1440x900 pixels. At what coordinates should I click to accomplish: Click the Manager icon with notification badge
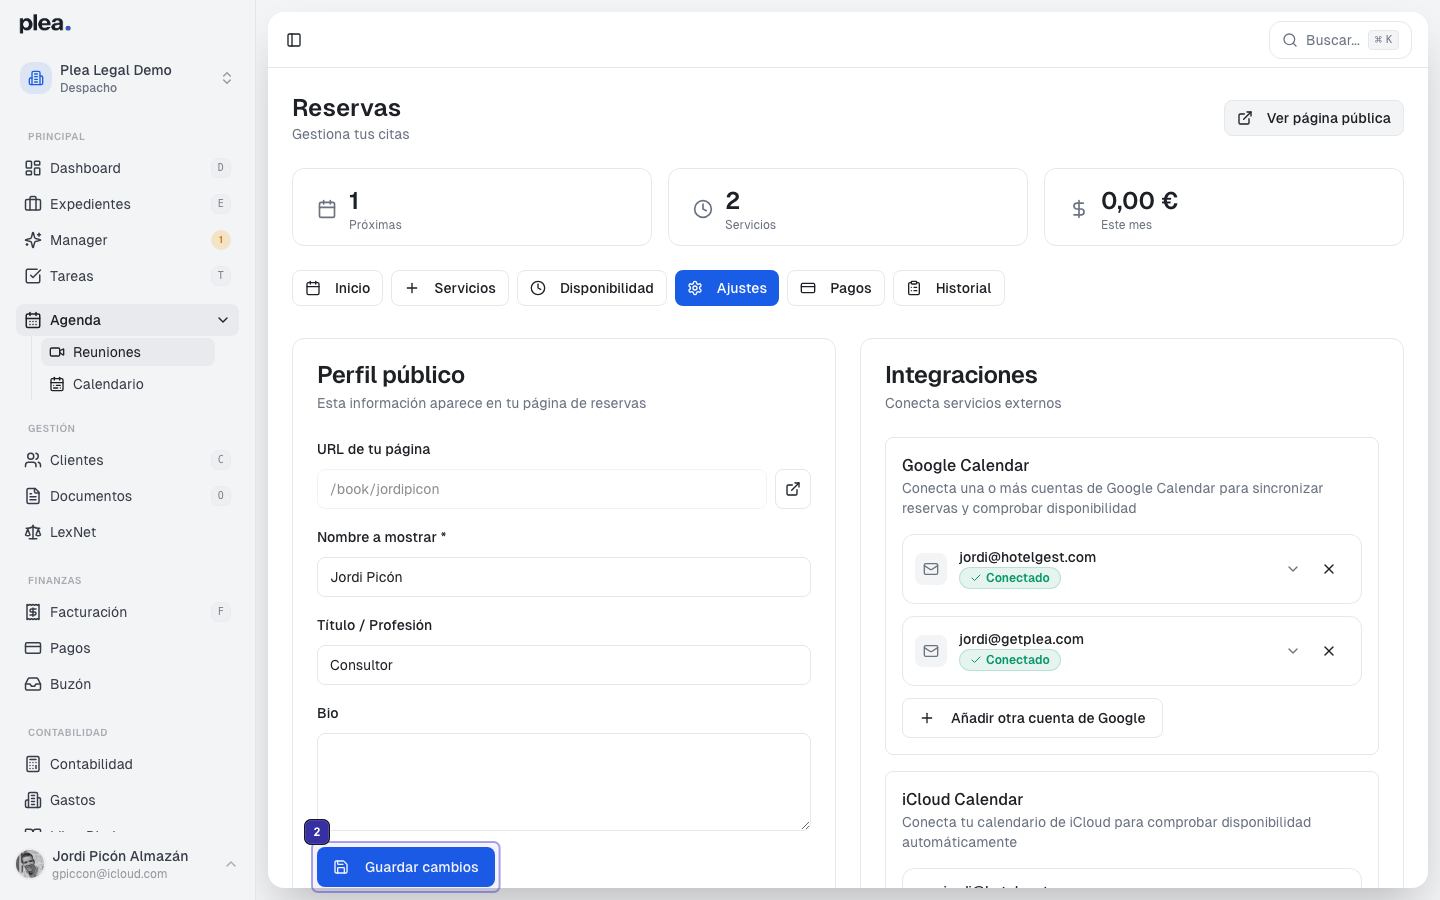pos(31,240)
